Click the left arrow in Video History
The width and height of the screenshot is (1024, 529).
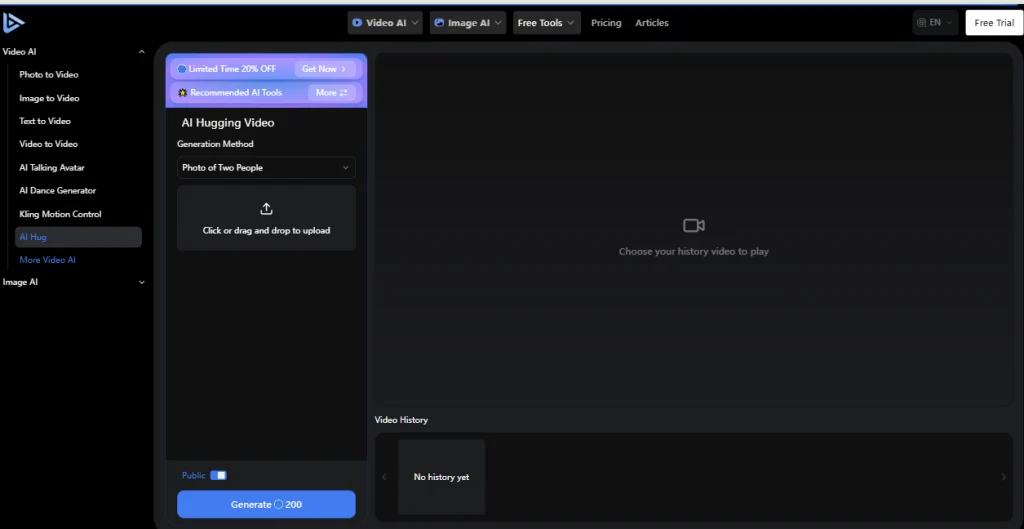384,477
